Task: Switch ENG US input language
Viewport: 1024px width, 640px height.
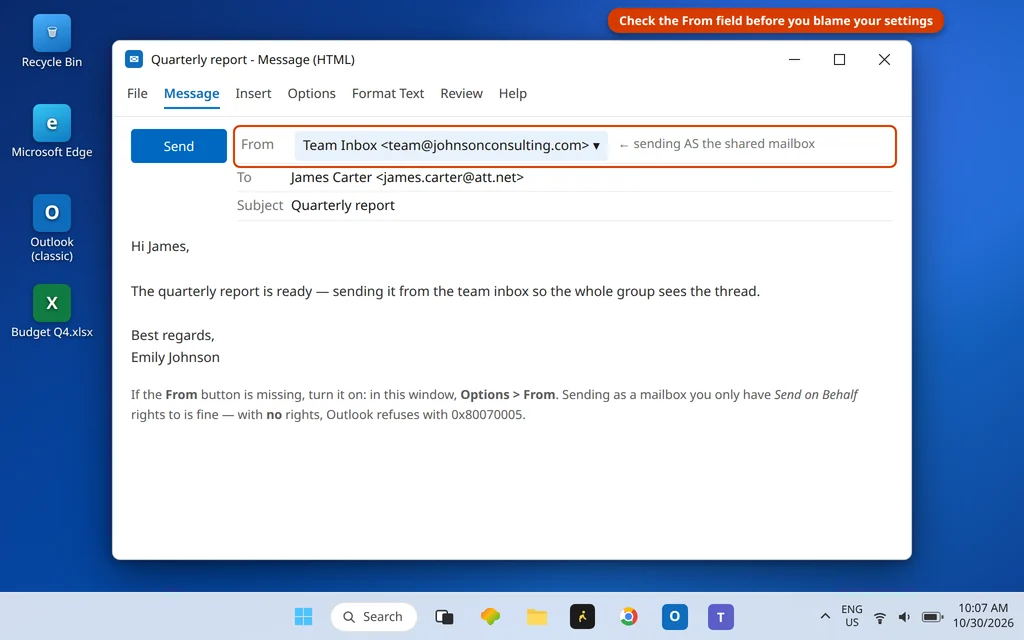Action: click(852, 616)
